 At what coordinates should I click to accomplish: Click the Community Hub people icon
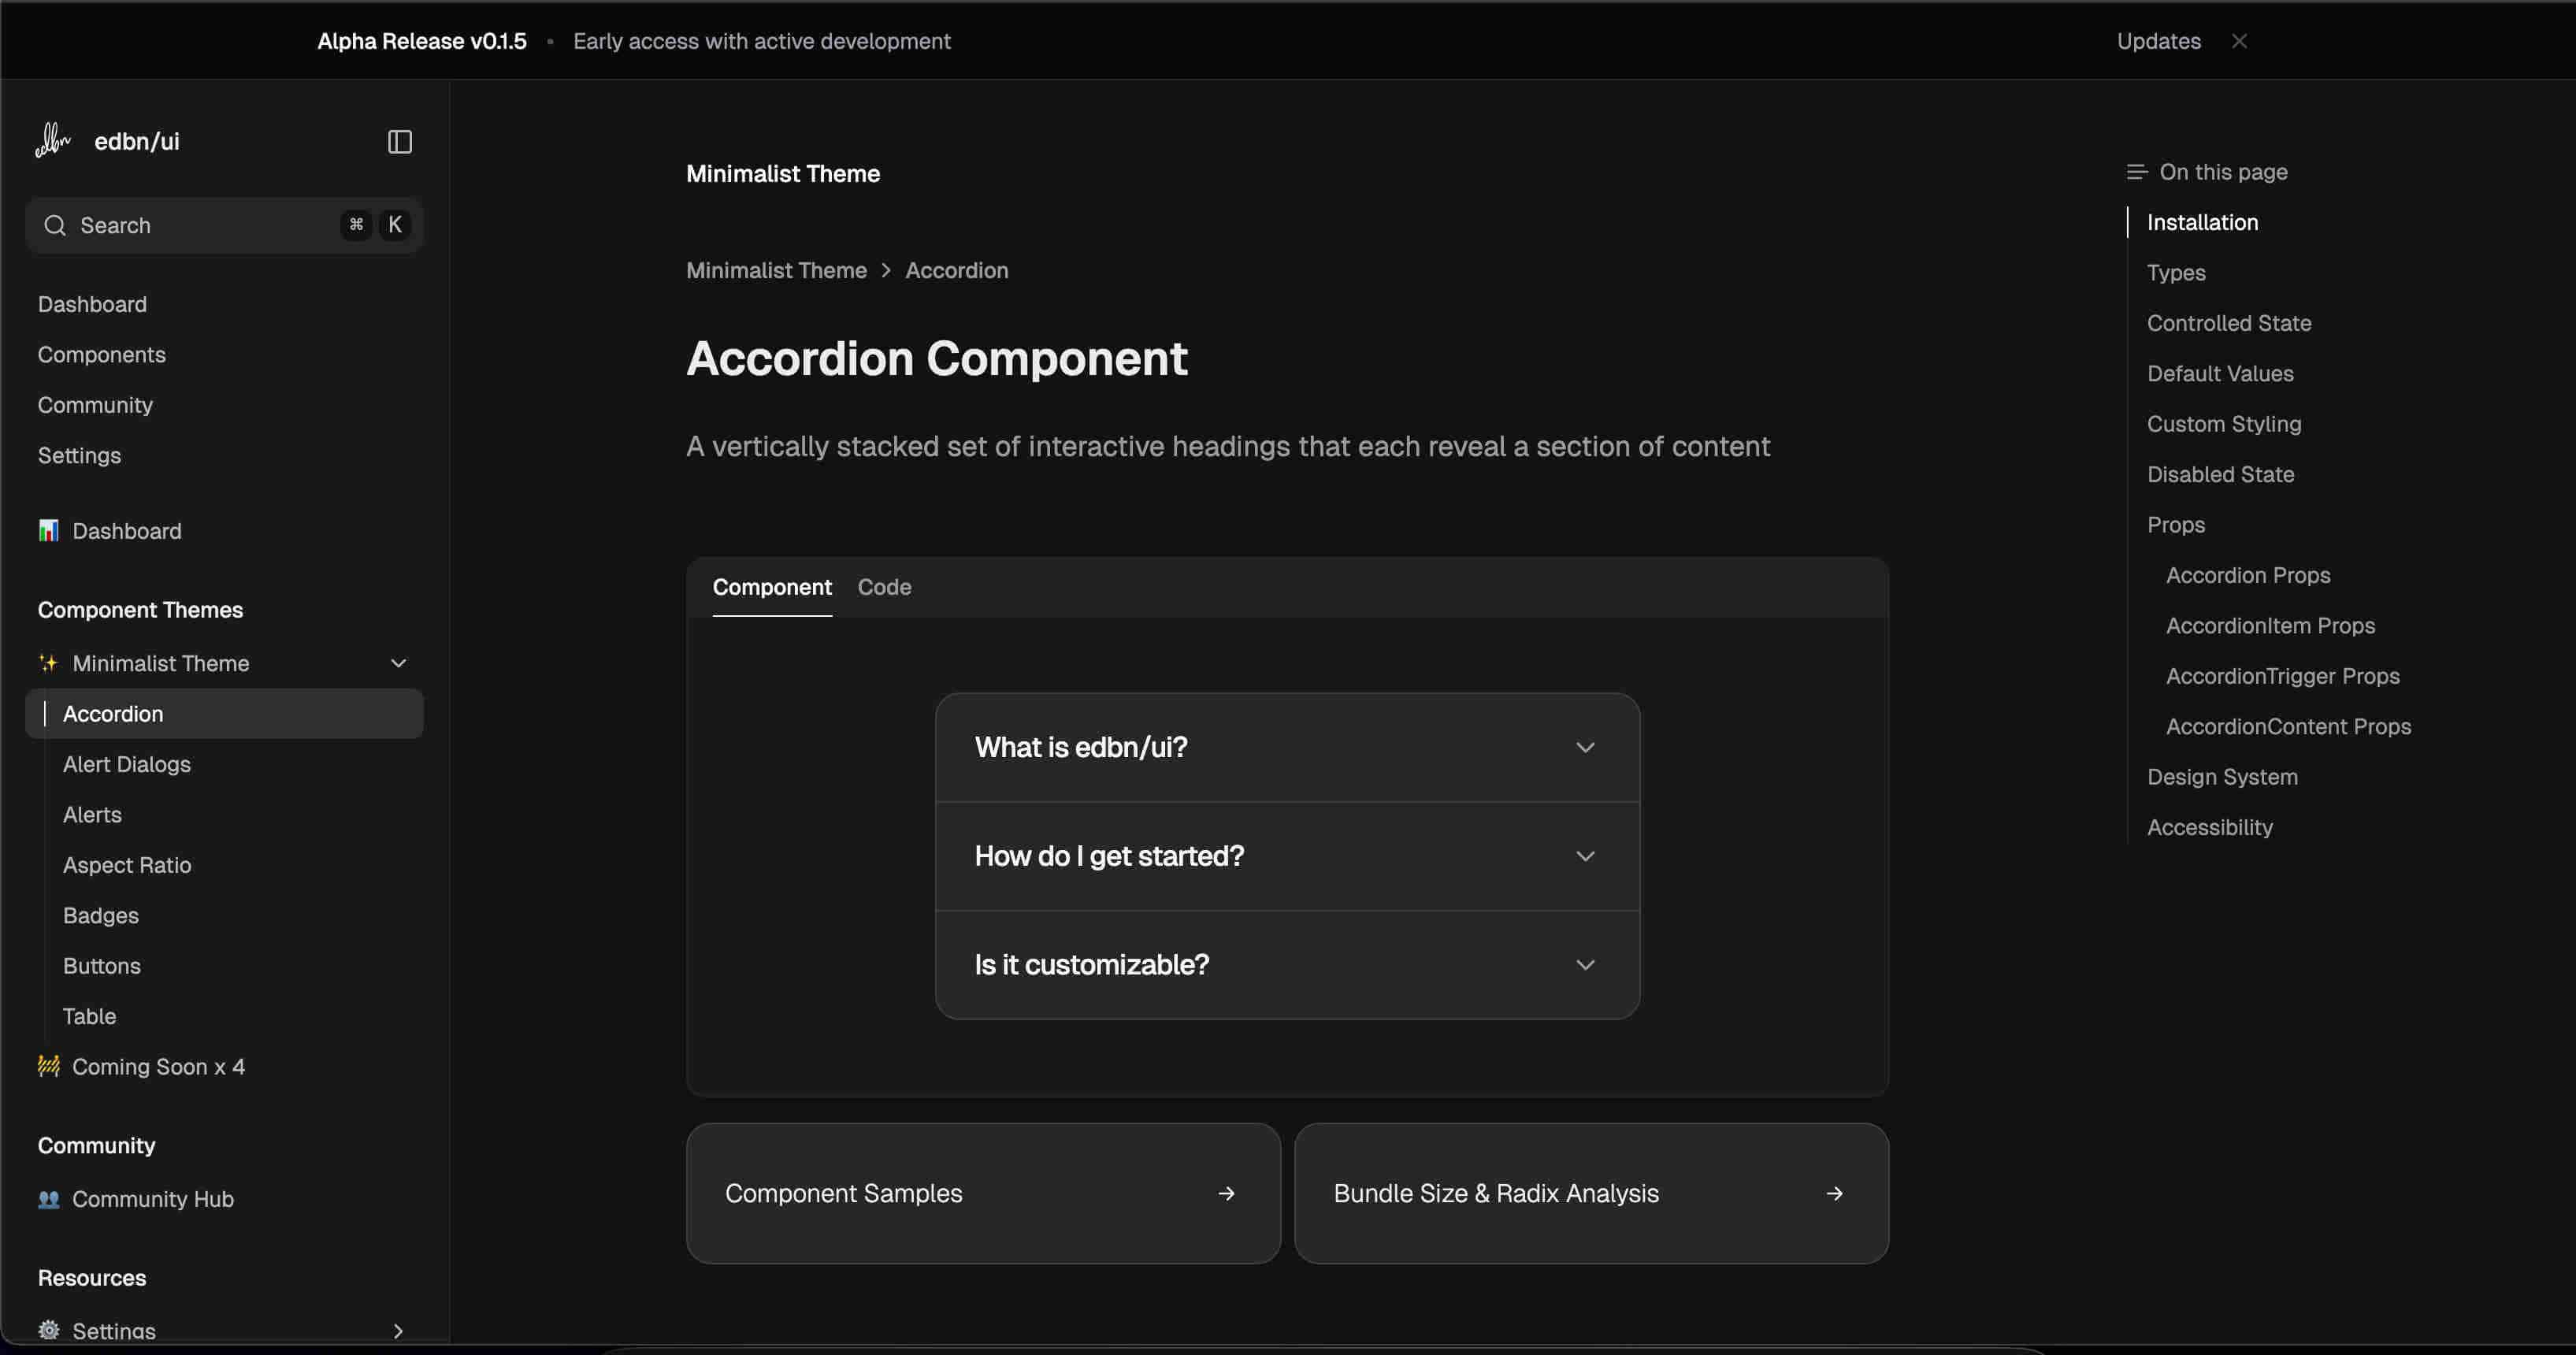[x=47, y=1199]
